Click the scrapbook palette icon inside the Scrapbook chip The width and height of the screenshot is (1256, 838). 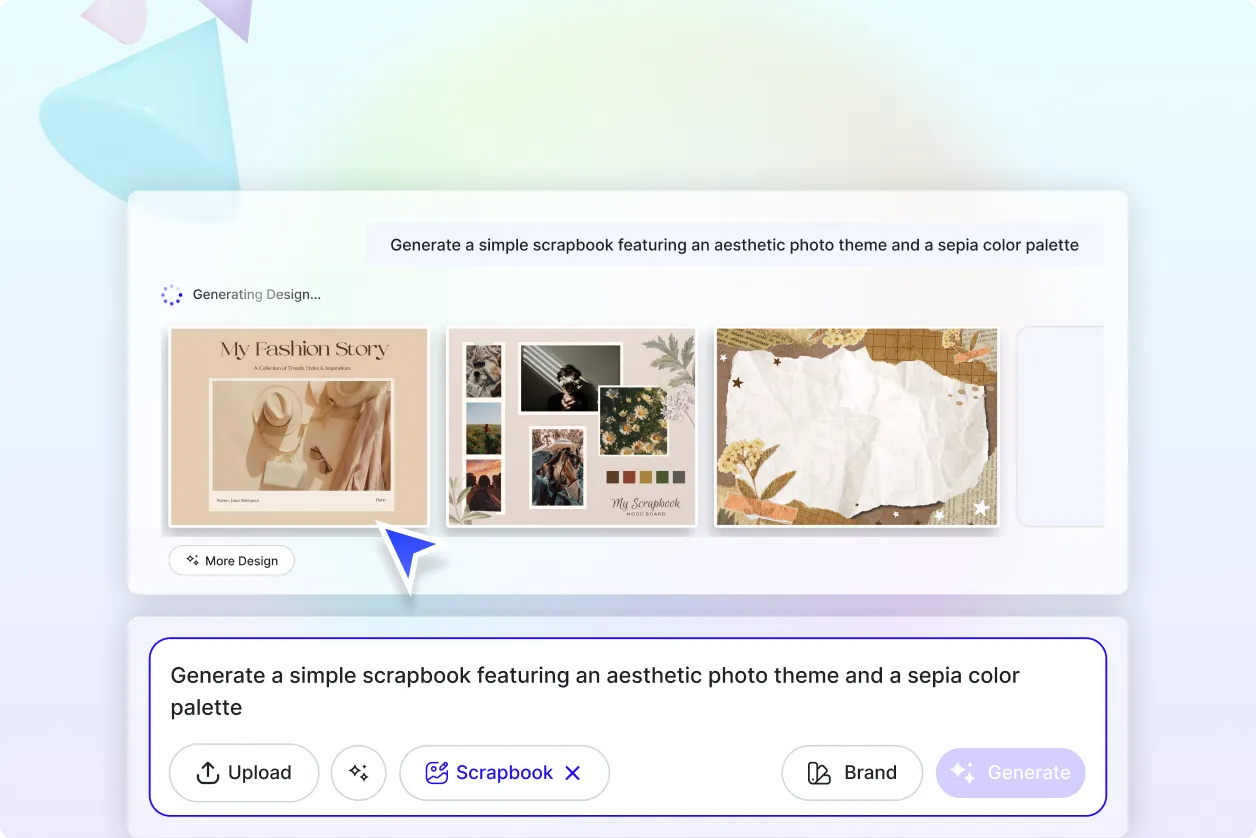[x=436, y=772]
